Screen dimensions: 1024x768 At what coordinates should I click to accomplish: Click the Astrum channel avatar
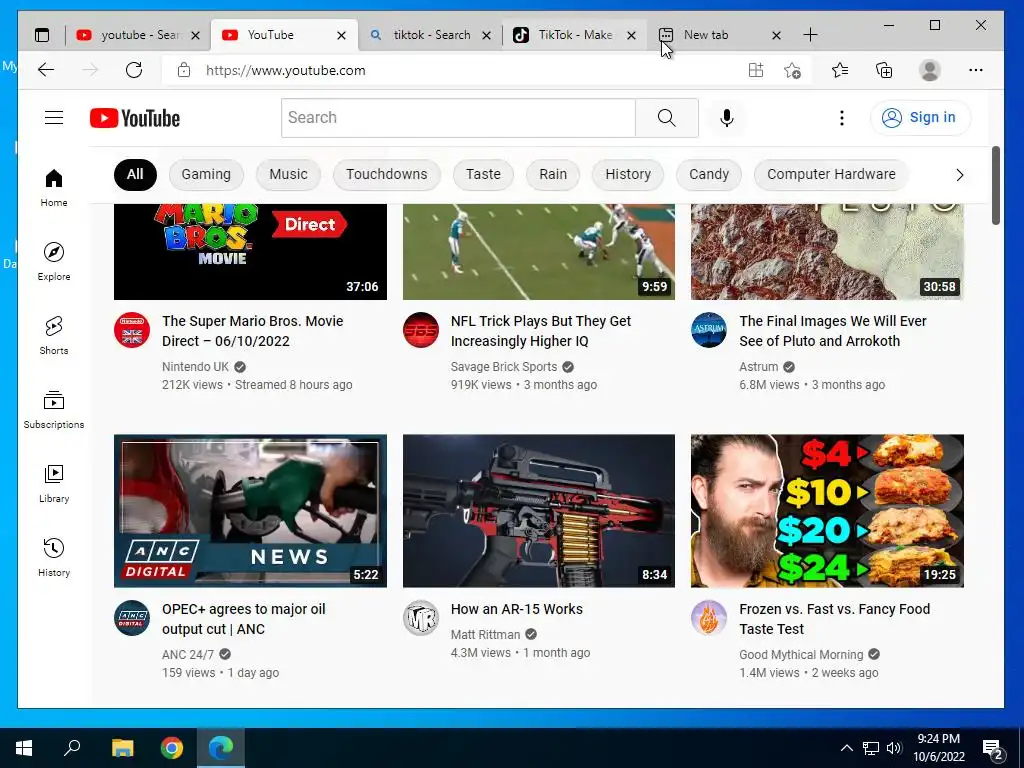(x=709, y=330)
